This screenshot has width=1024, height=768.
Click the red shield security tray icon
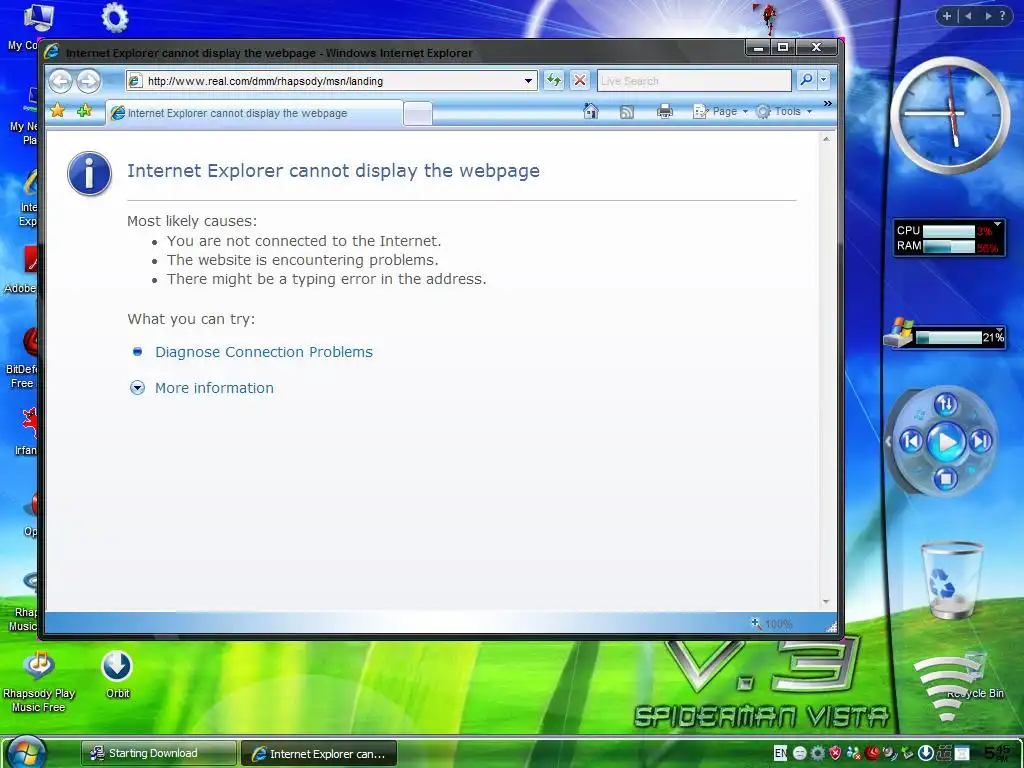tap(835, 753)
